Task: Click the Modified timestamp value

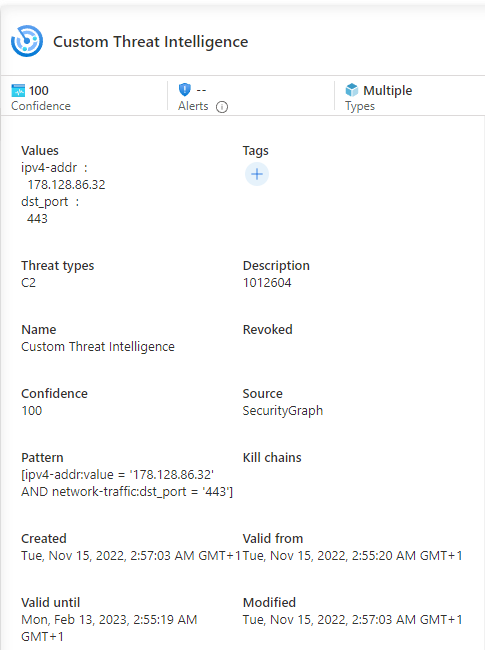Action: click(352, 619)
